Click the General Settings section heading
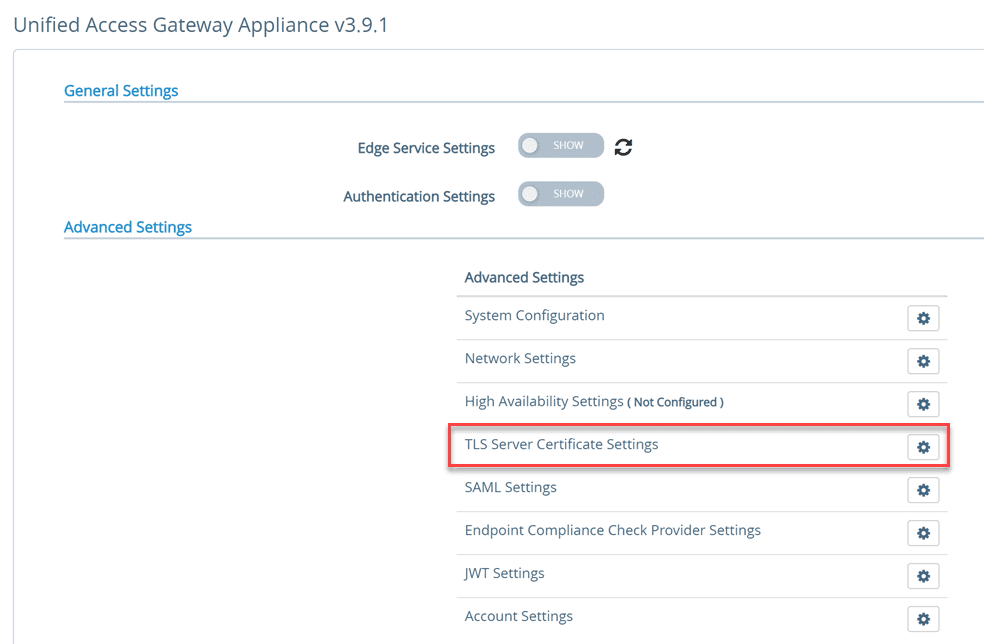984x644 pixels. click(121, 91)
